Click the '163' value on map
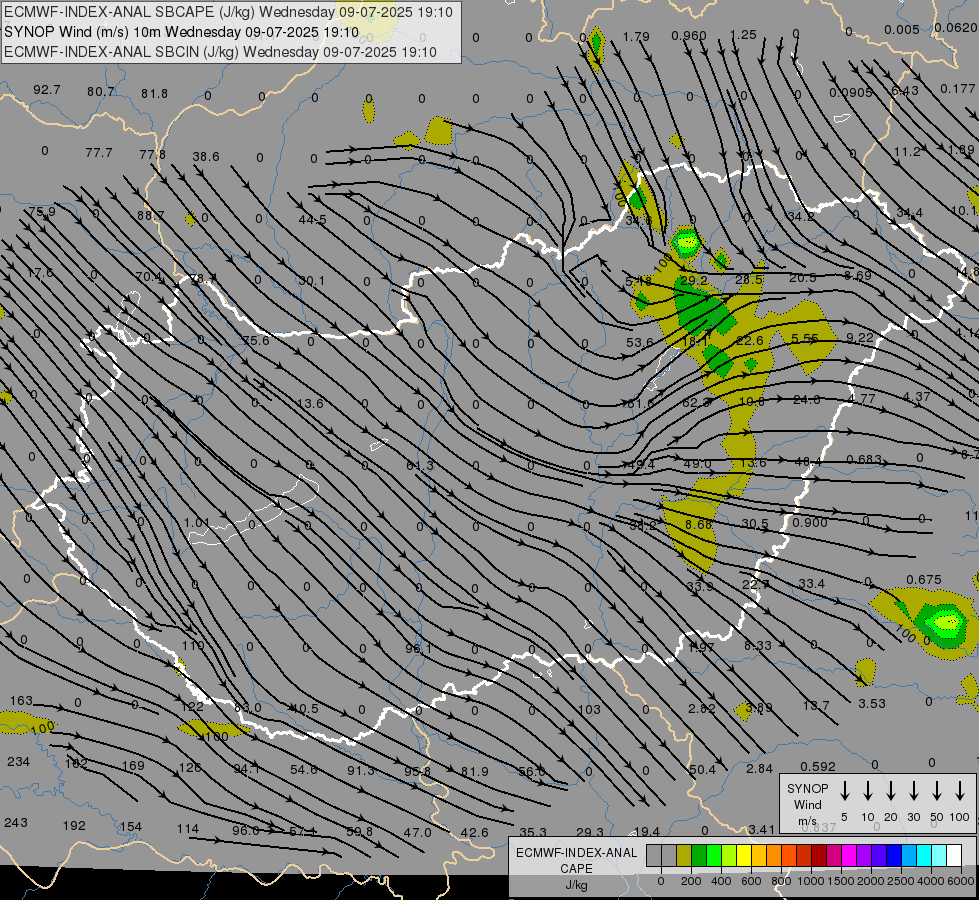This screenshot has width=979, height=900. [x=21, y=701]
